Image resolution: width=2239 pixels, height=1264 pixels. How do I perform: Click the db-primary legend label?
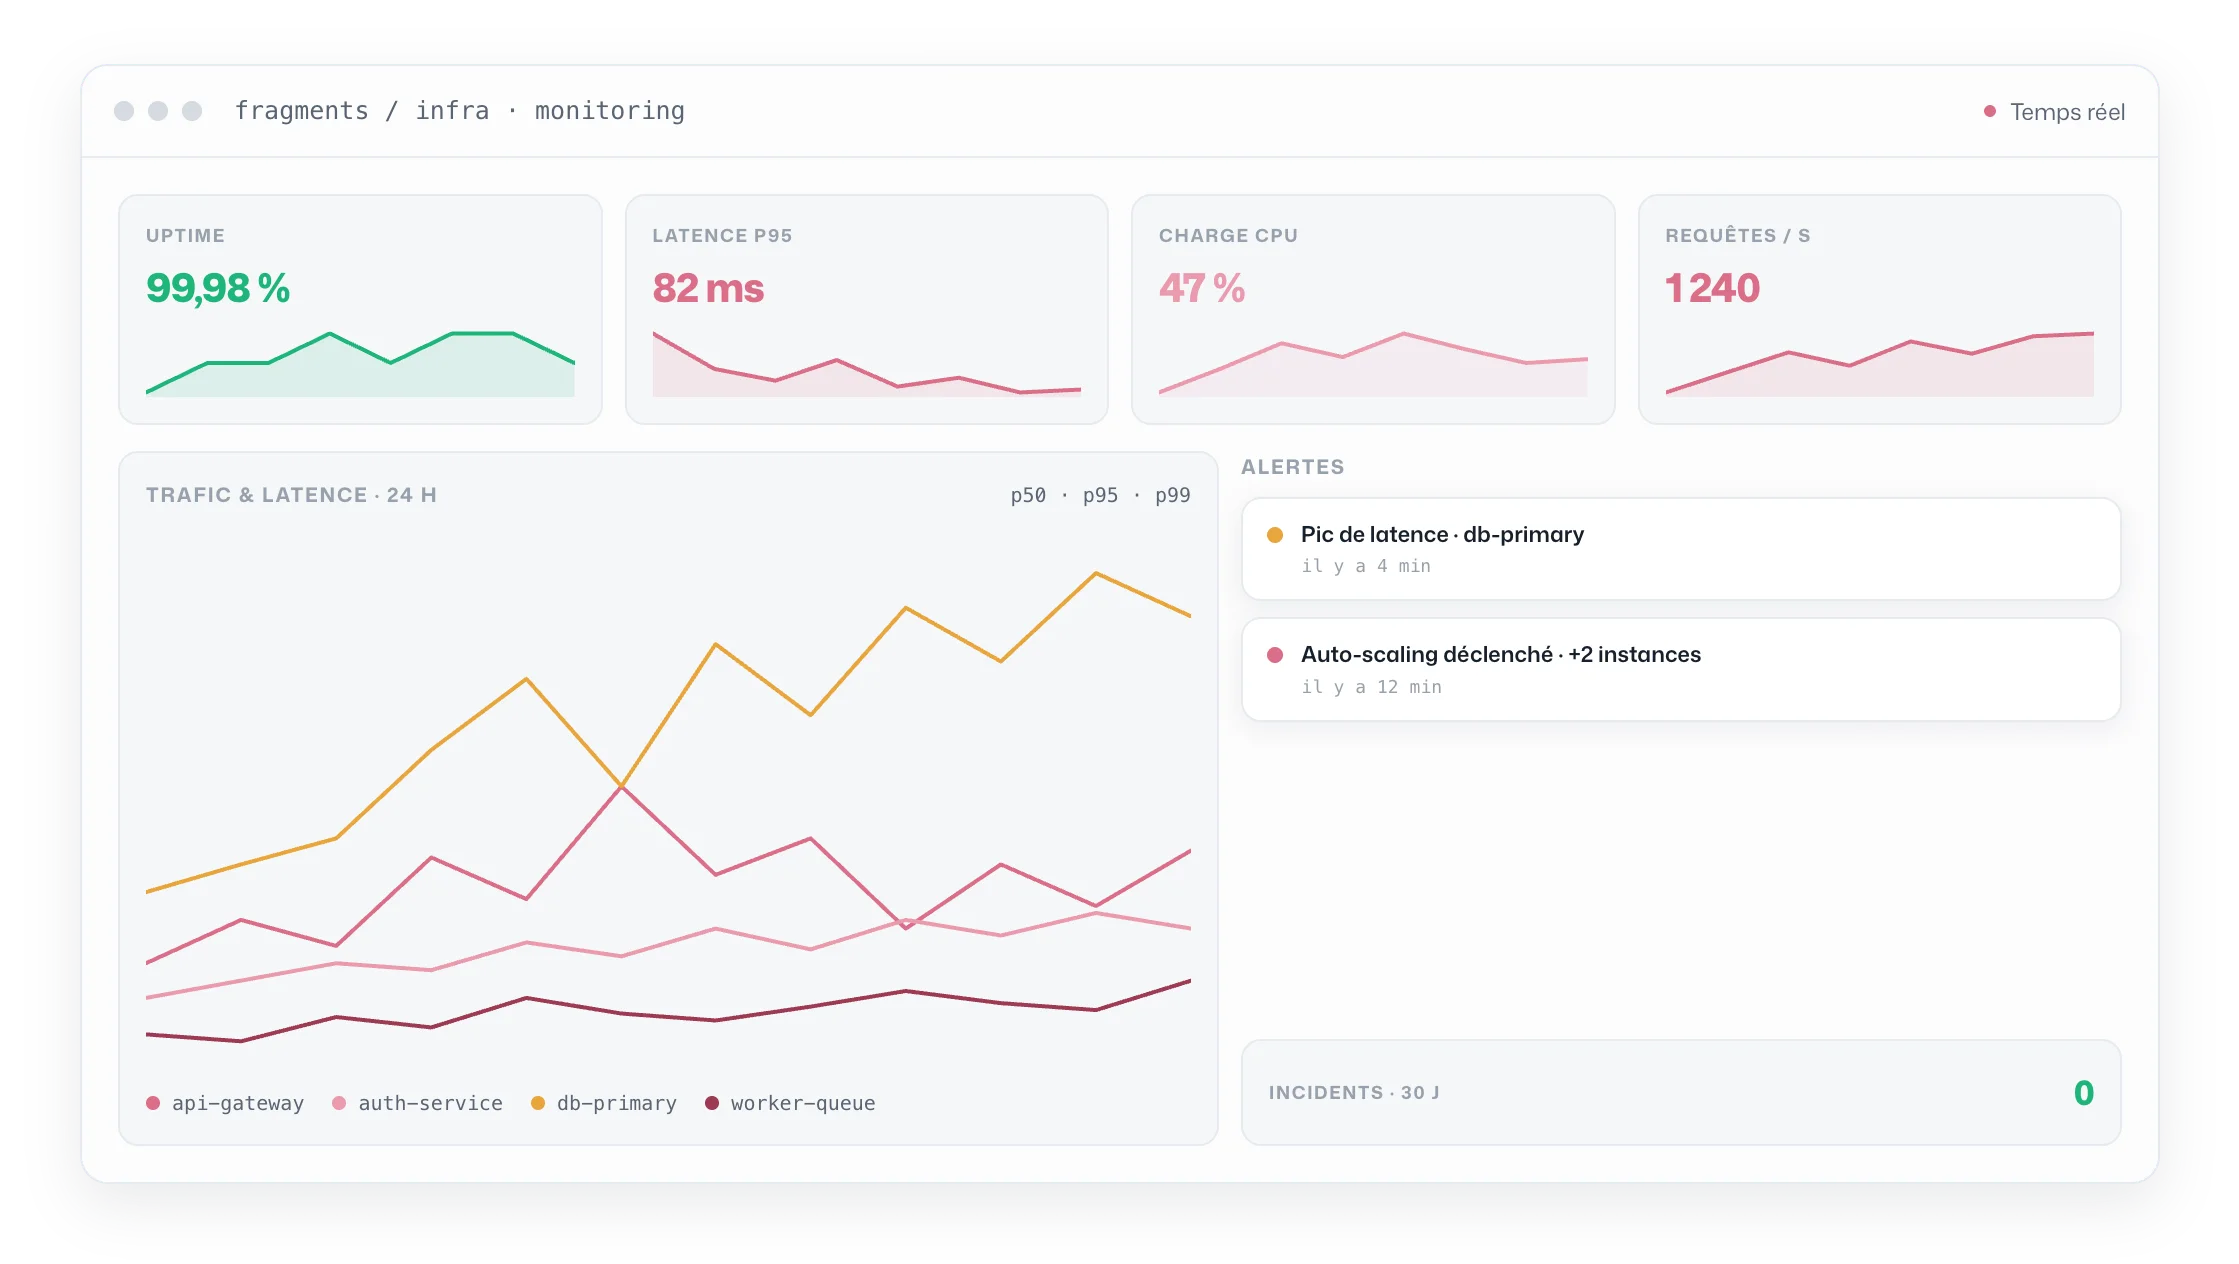pos(617,1103)
